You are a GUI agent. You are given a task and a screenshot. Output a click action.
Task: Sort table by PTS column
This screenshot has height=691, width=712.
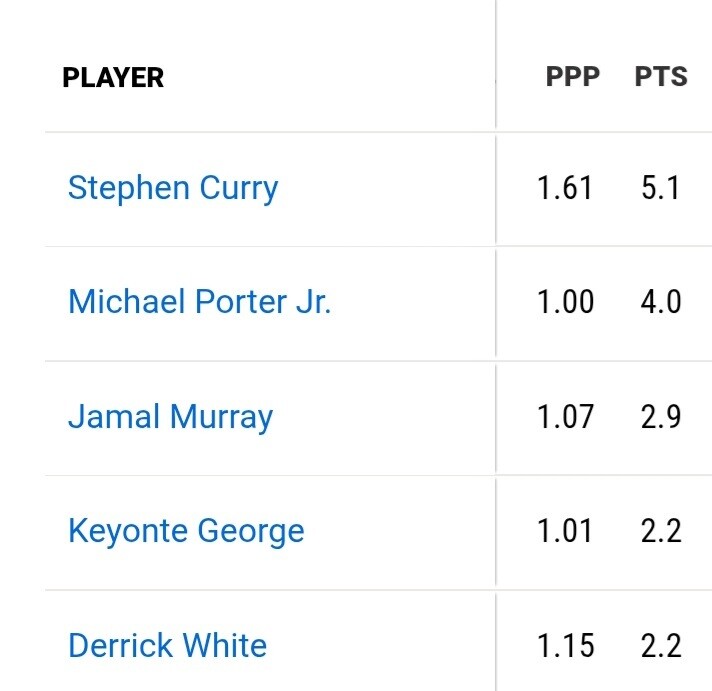661,77
